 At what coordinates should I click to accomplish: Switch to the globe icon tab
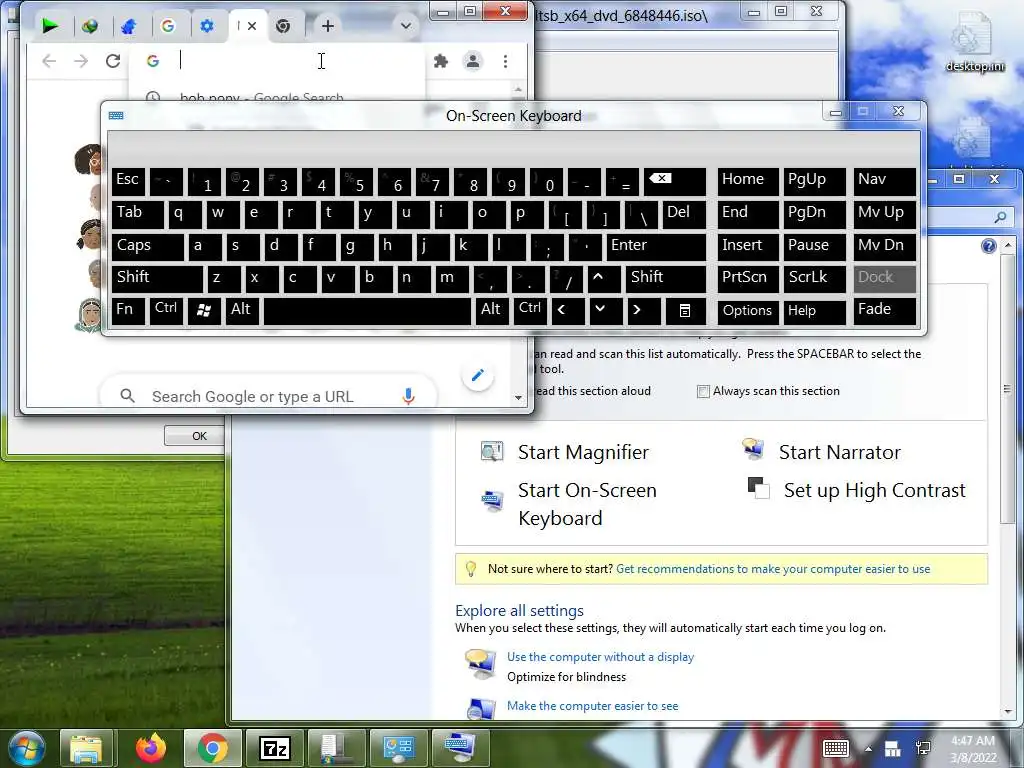click(89, 26)
